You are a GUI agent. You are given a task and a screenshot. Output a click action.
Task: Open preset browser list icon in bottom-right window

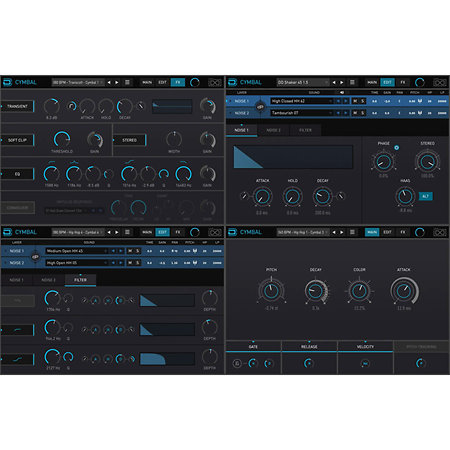(x=352, y=232)
